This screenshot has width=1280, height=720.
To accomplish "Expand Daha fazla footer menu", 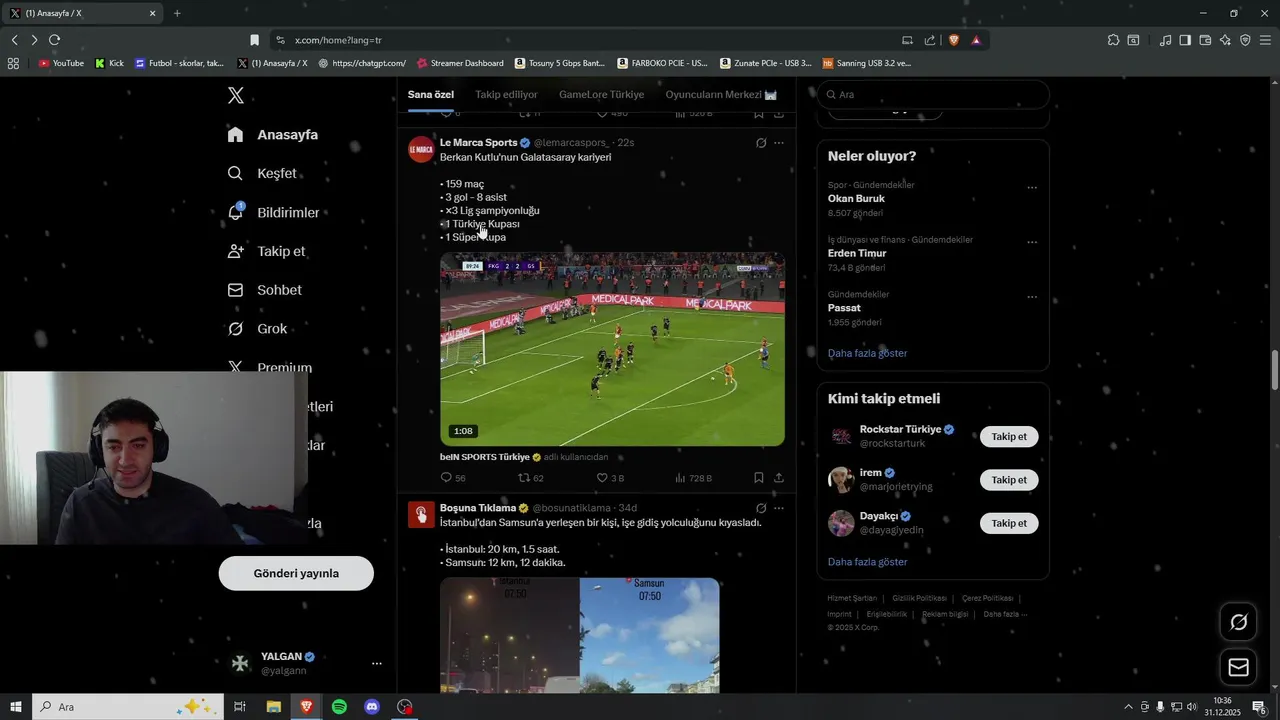I will click(1005, 614).
